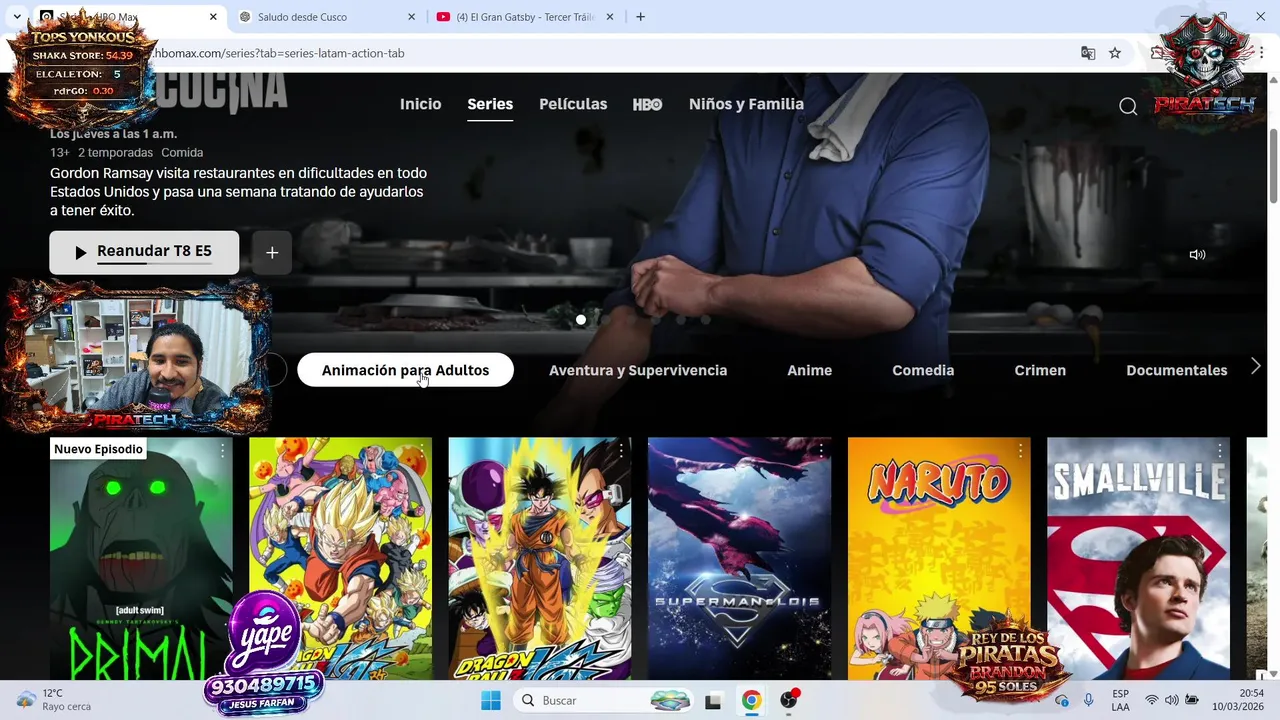
Task: Unmute the hero trailer with the speaker icon
Action: click(x=1197, y=254)
